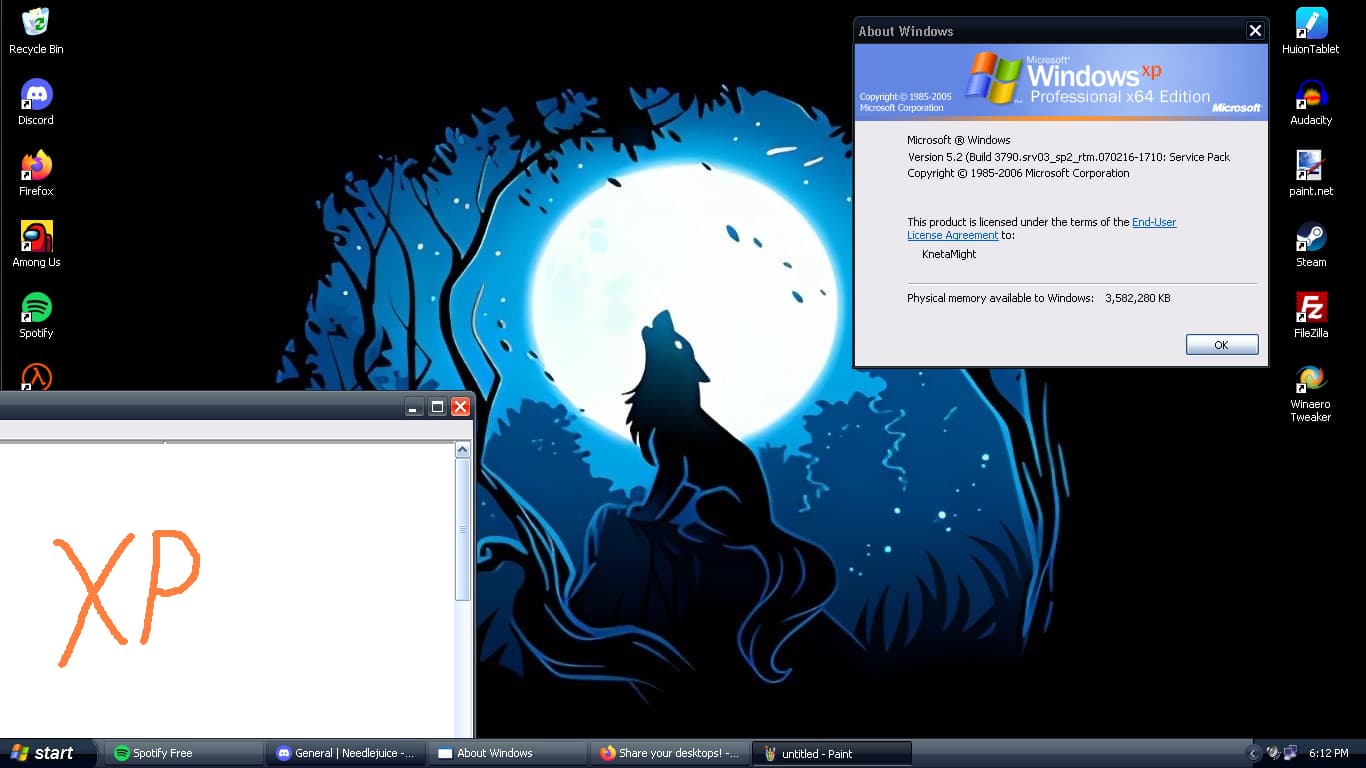Switch to Discord General taskbar button
1366x768 pixels.
click(346, 753)
